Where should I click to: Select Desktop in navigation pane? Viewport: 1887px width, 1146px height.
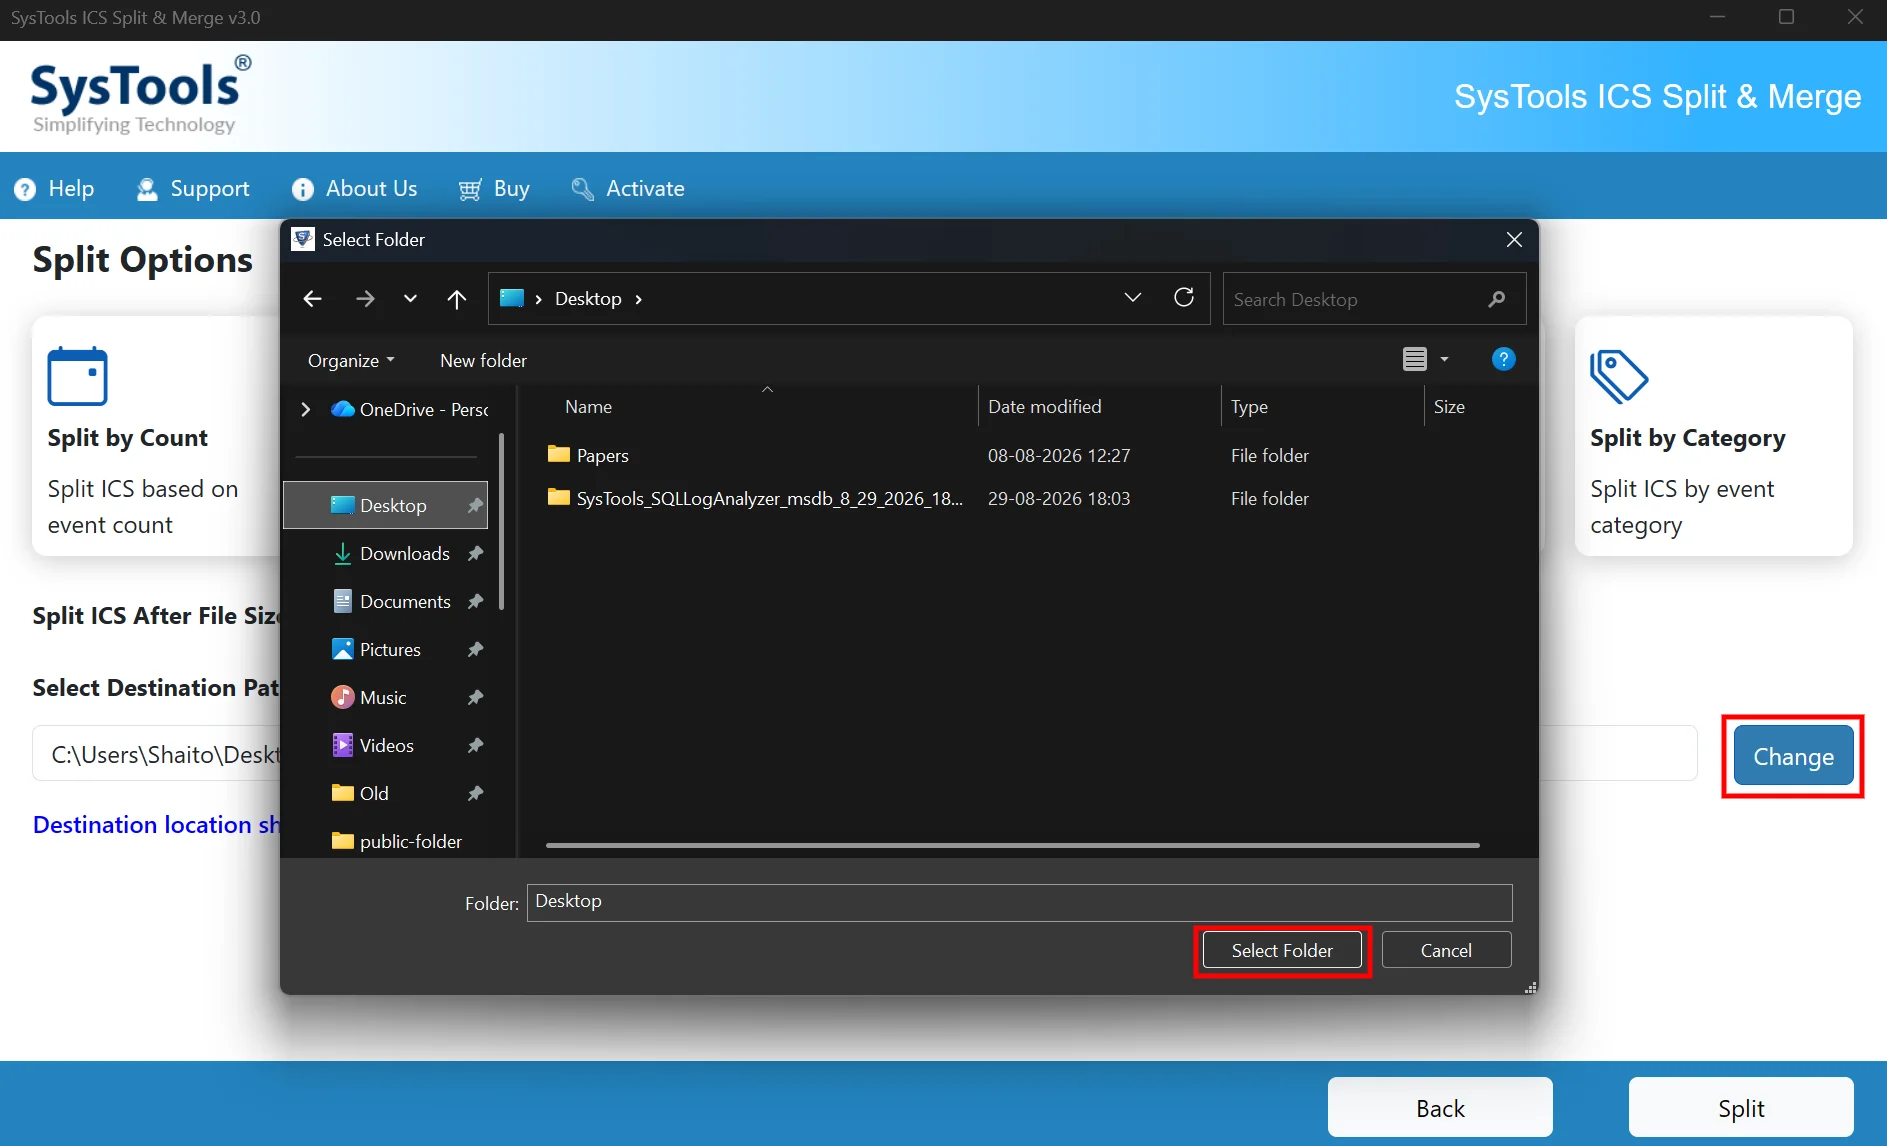(386, 505)
